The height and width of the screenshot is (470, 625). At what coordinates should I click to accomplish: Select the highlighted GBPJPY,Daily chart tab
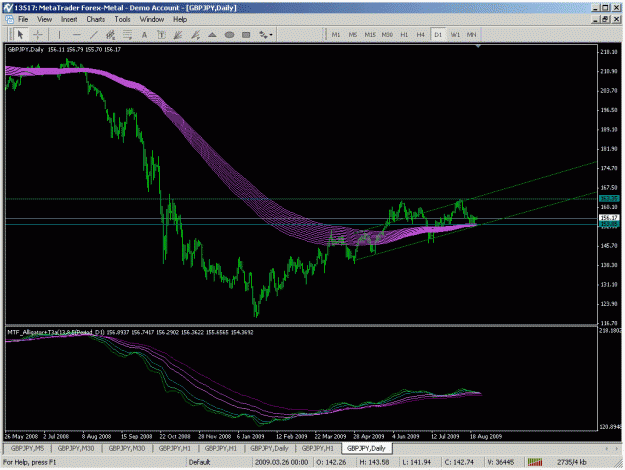366,448
